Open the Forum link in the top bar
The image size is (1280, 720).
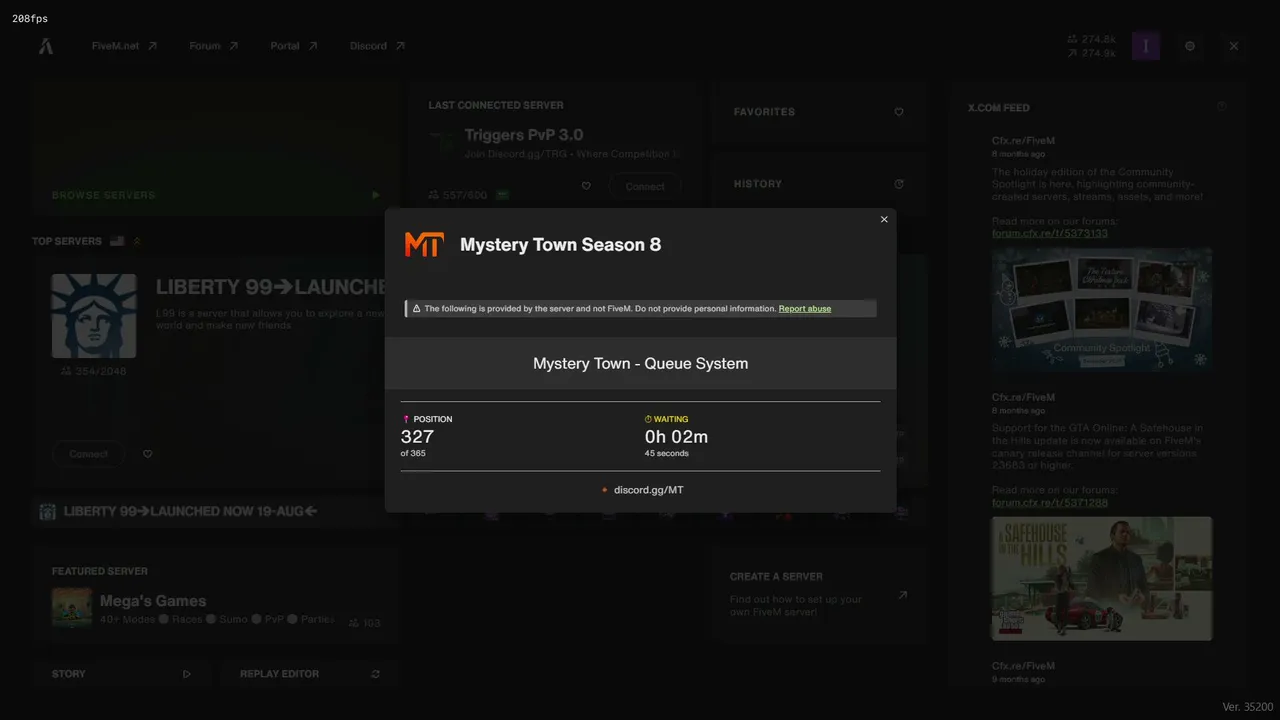(214, 46)
